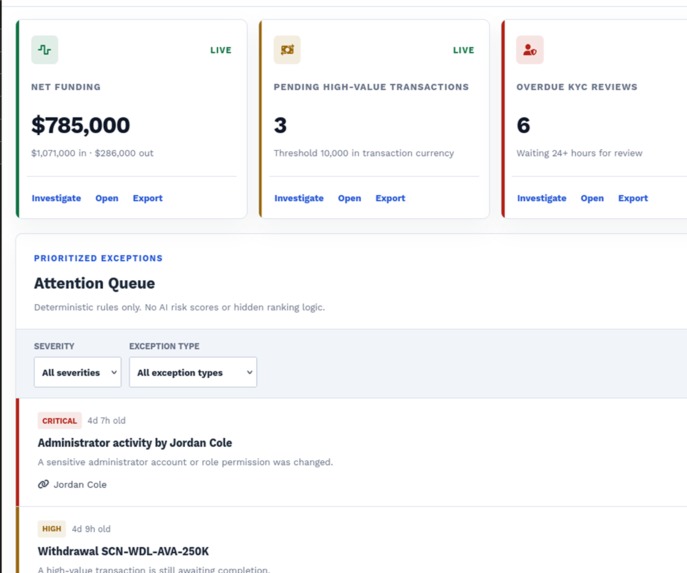Open Administrator activity by Jordan Cole exception

pos(135,443)
